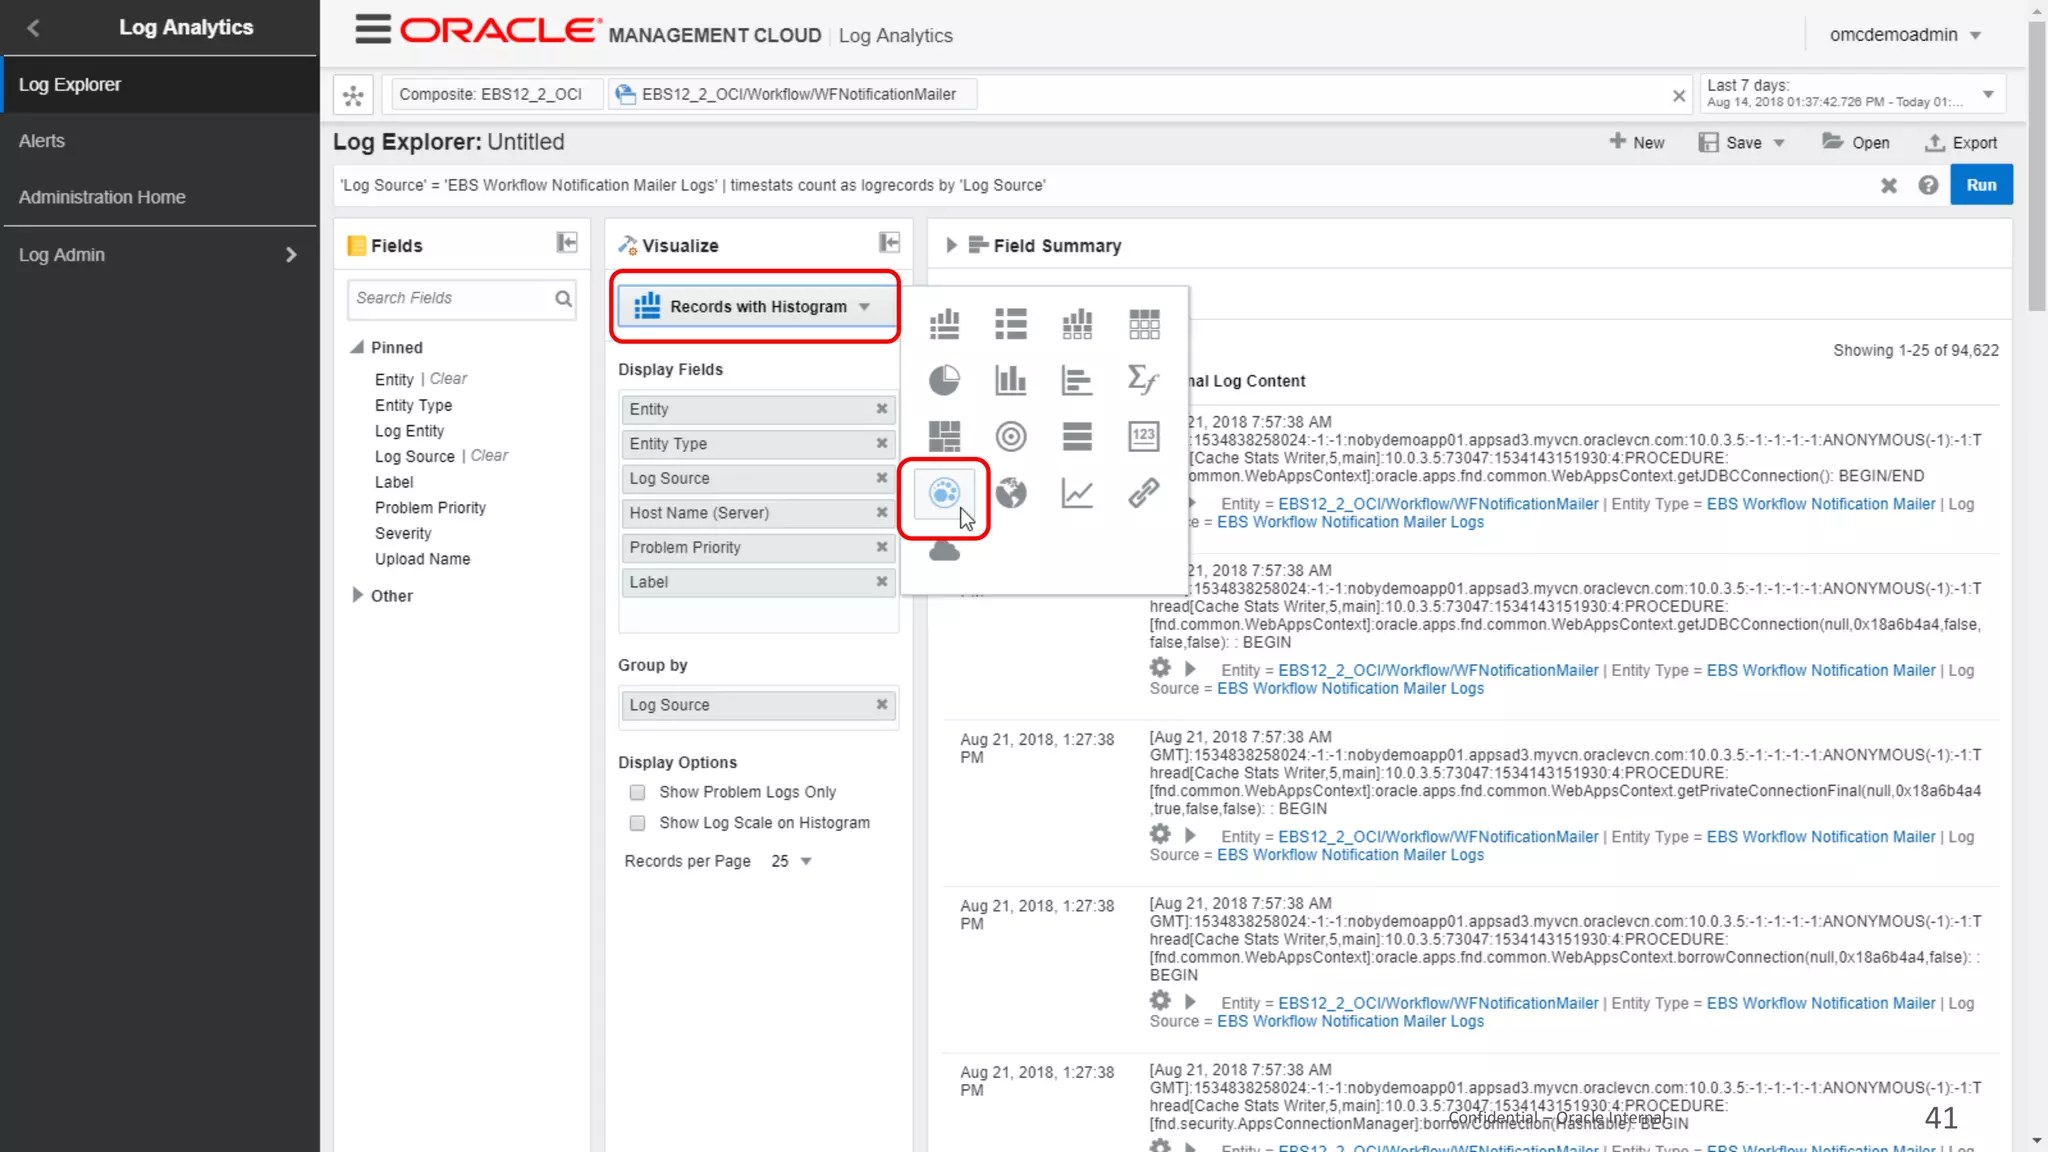This screenshot has width=2048, height=1152.
Task: Select the Severity pinned field
Action: click(403, 533)
